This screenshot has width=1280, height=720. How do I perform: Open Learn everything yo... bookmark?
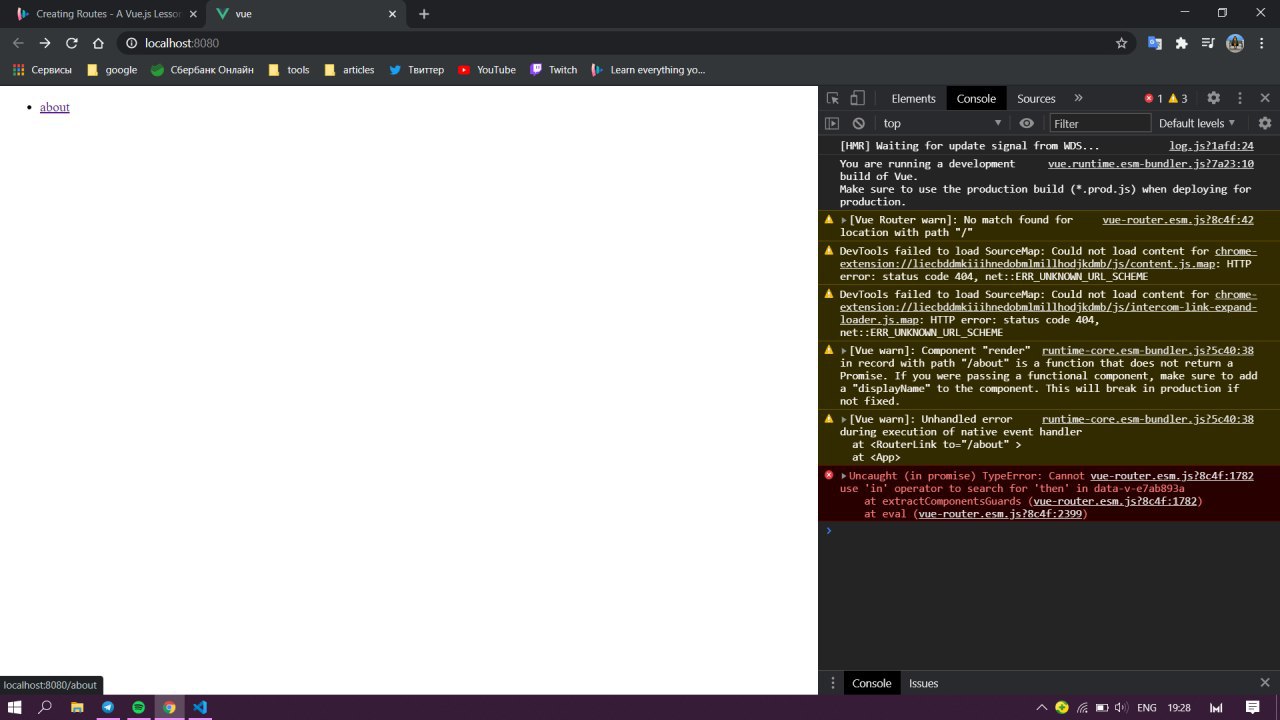648,70
